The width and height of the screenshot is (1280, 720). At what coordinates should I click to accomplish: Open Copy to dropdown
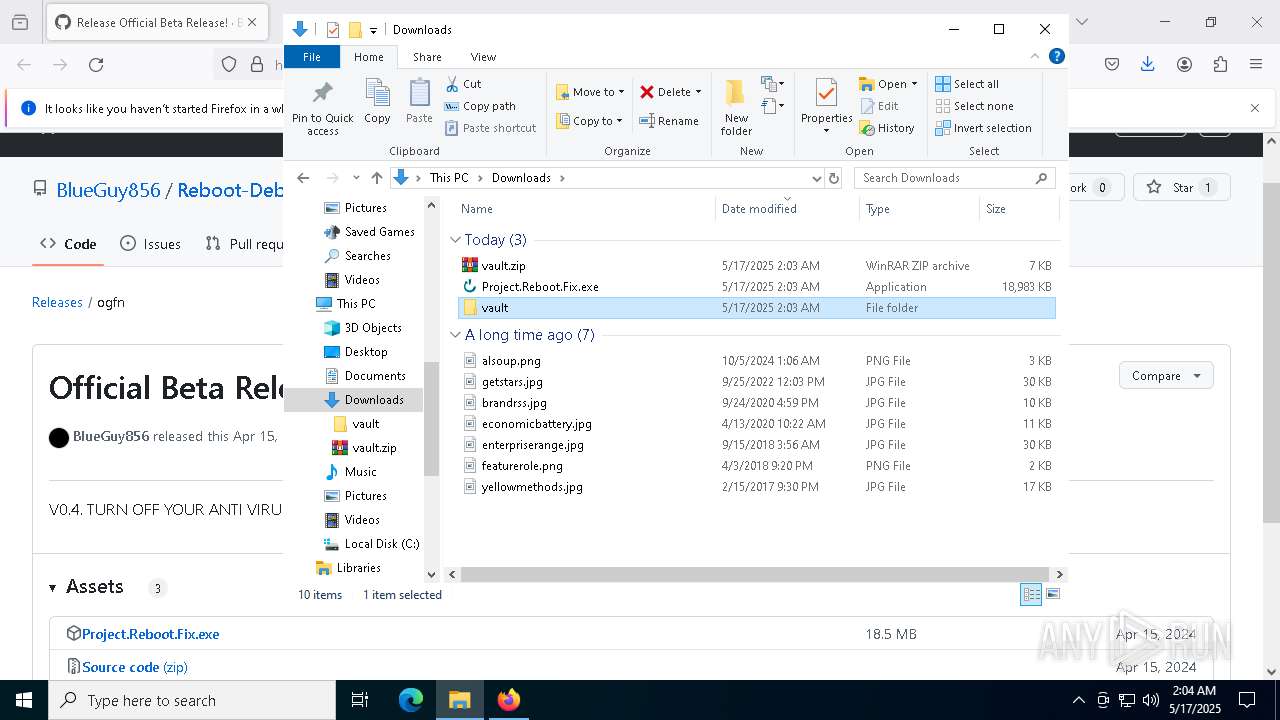[x=589, y=121]
